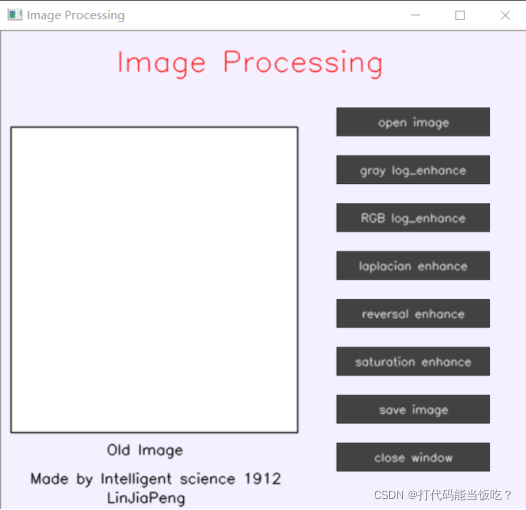Click the 'Old Image' caption
Image resolution: width=526 pixels, height=510 pixels.
pyautogui.click(x=145, y=450)
